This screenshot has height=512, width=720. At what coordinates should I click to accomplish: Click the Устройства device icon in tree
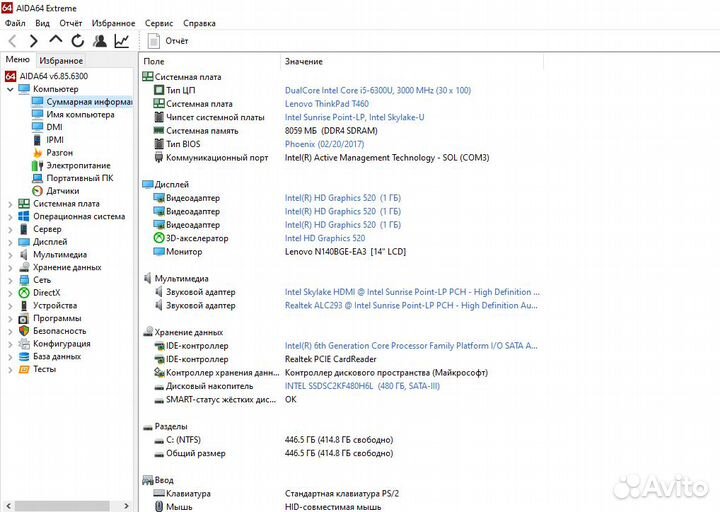[x=24, y=305]
